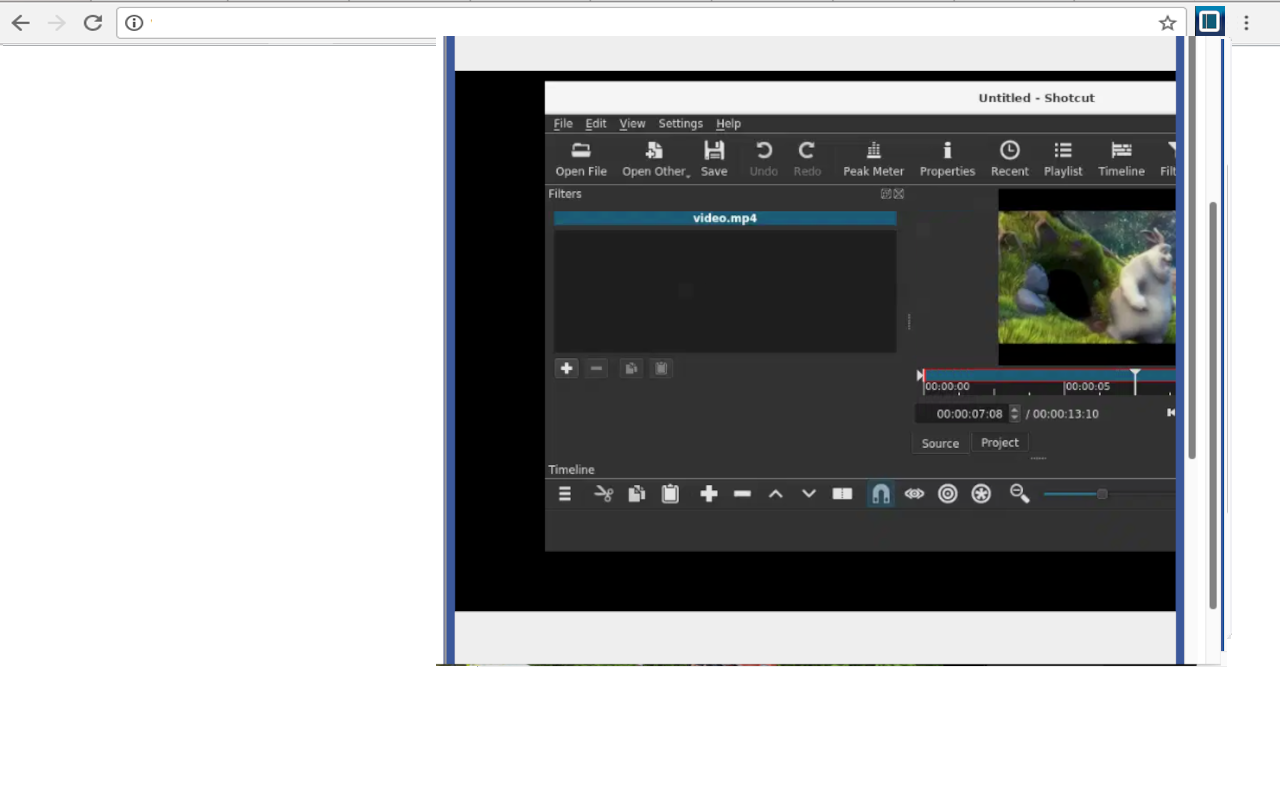Screen dimensions: 1280x800
Task: Open the Properties panel
Action: click(947, 158)
